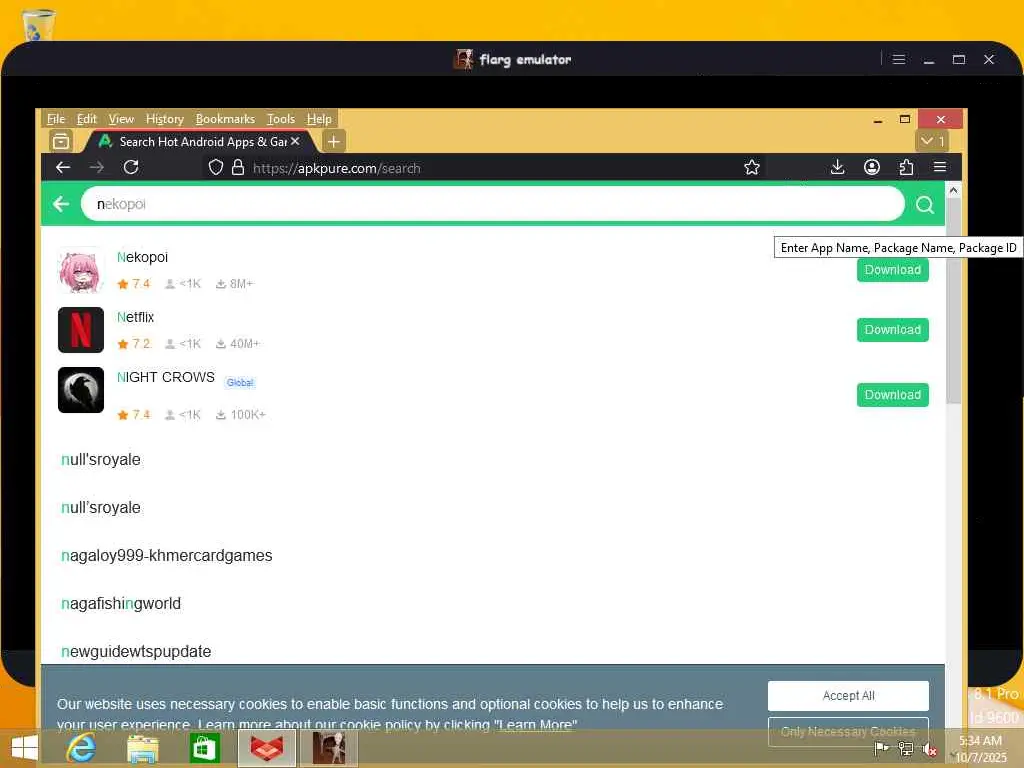The width and height of the screenshot is (1024, 768).
Task: Open the Bookmarks menu
Action: point(225,119)
